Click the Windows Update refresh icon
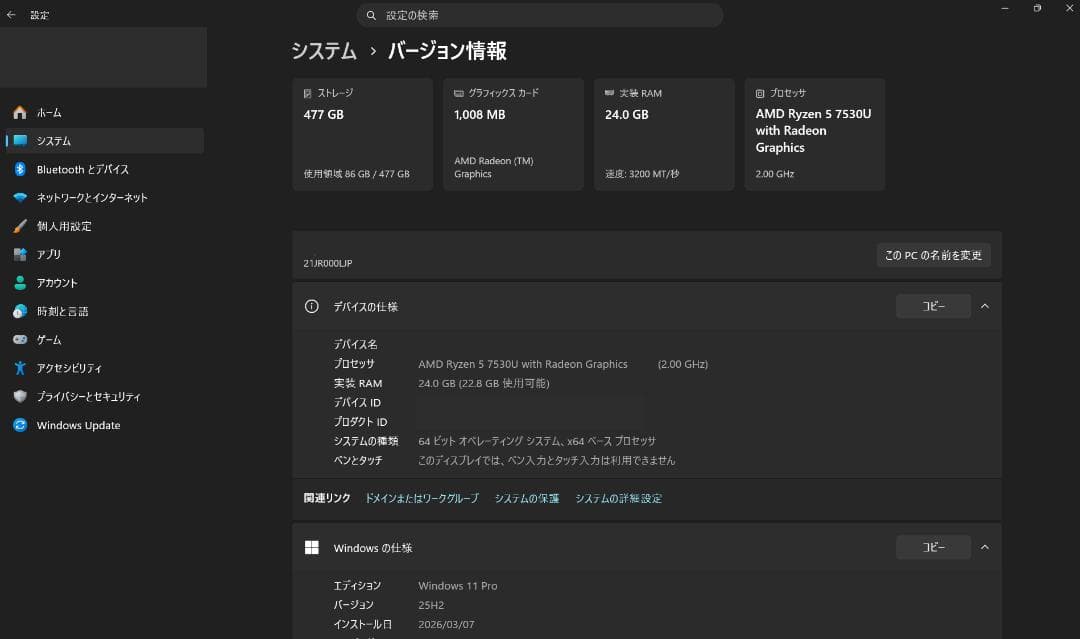This screenshot has height=639, width=1080. coord(20,425)
